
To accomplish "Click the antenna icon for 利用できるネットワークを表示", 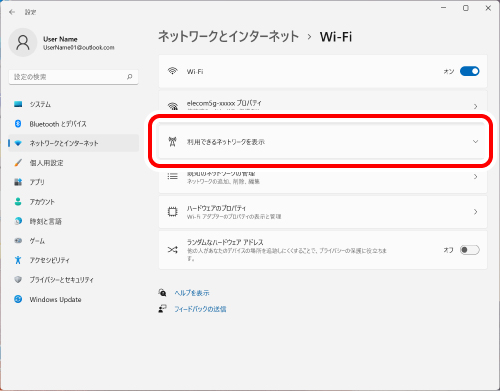I will tap(172, 142).
